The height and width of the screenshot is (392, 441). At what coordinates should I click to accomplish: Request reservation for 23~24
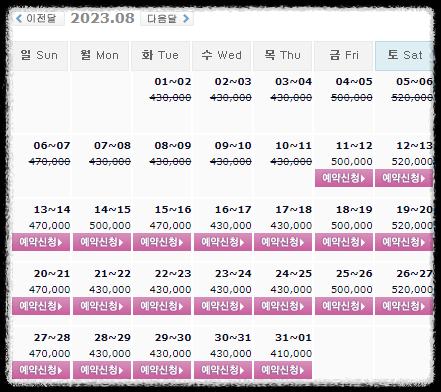(223, 306)
